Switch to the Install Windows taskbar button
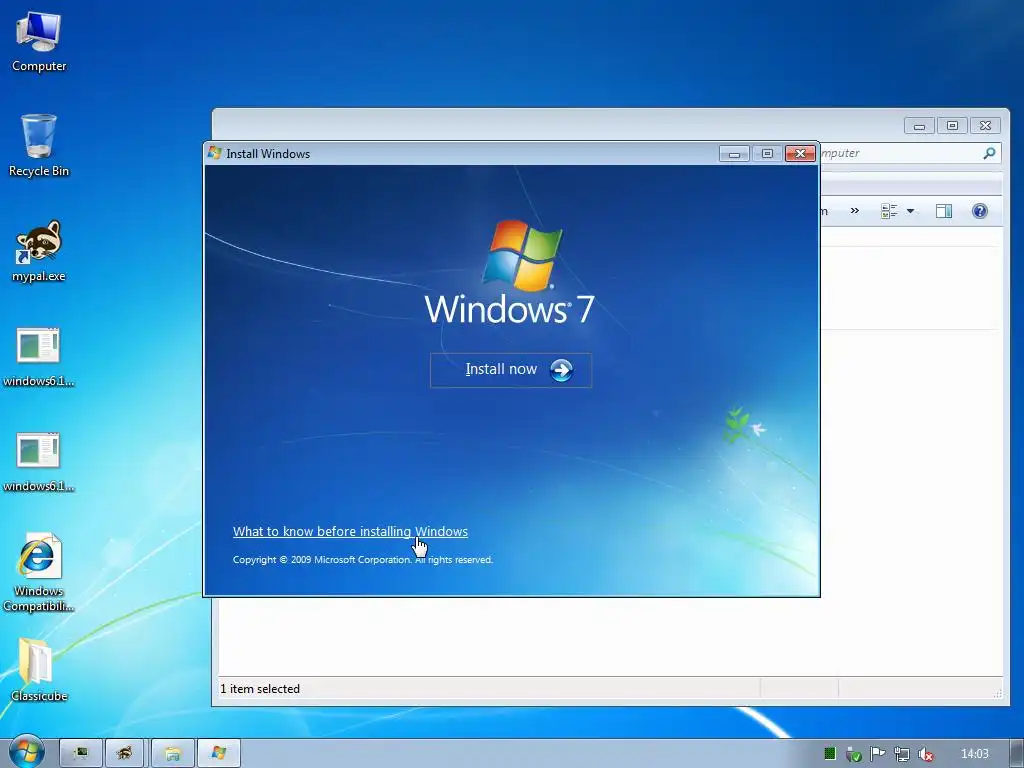This screenshot has height=768, width=1024. coord(219,754)
